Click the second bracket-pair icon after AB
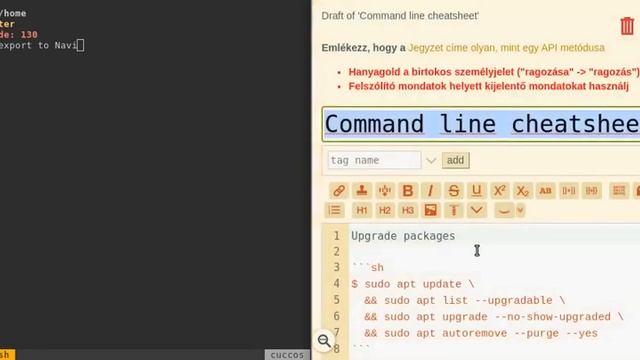This screenshot has width=640, height=360. [591, 191]
